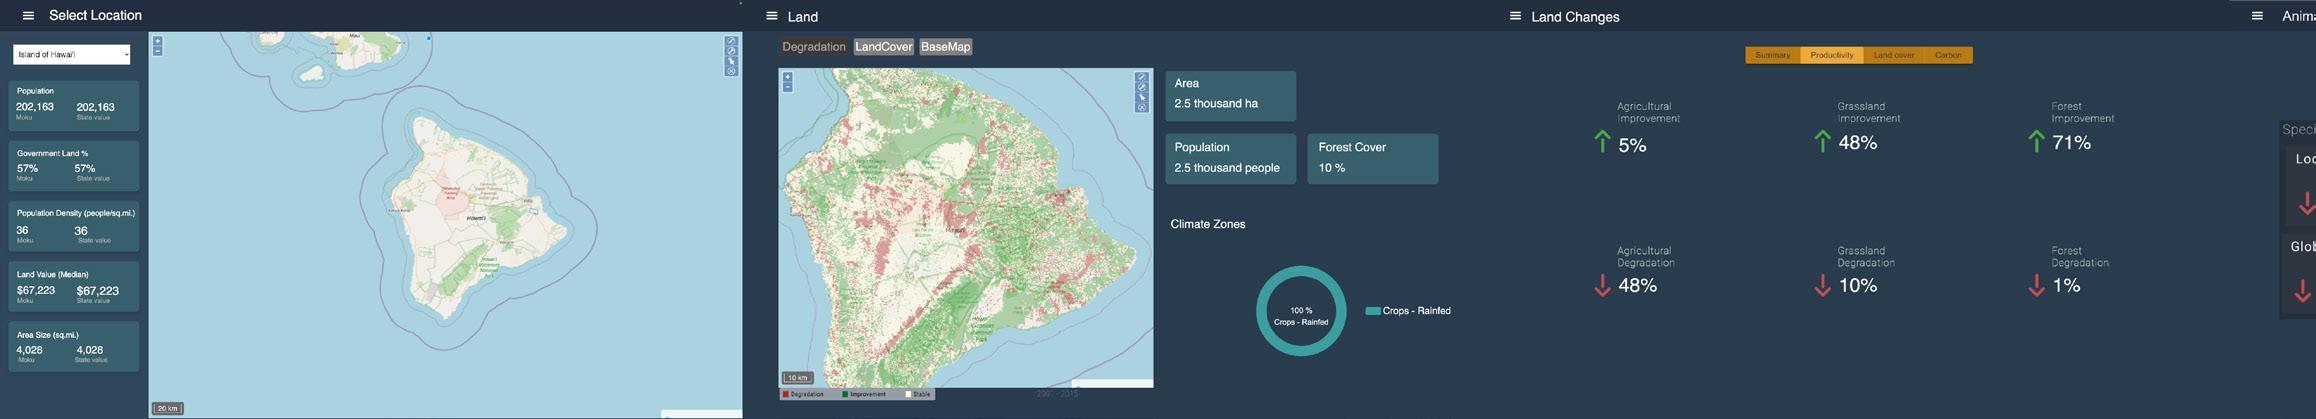This screenshot has height=419, width=2316.
Task: Click the Population card in the sidebar
Action: (74, 105)
